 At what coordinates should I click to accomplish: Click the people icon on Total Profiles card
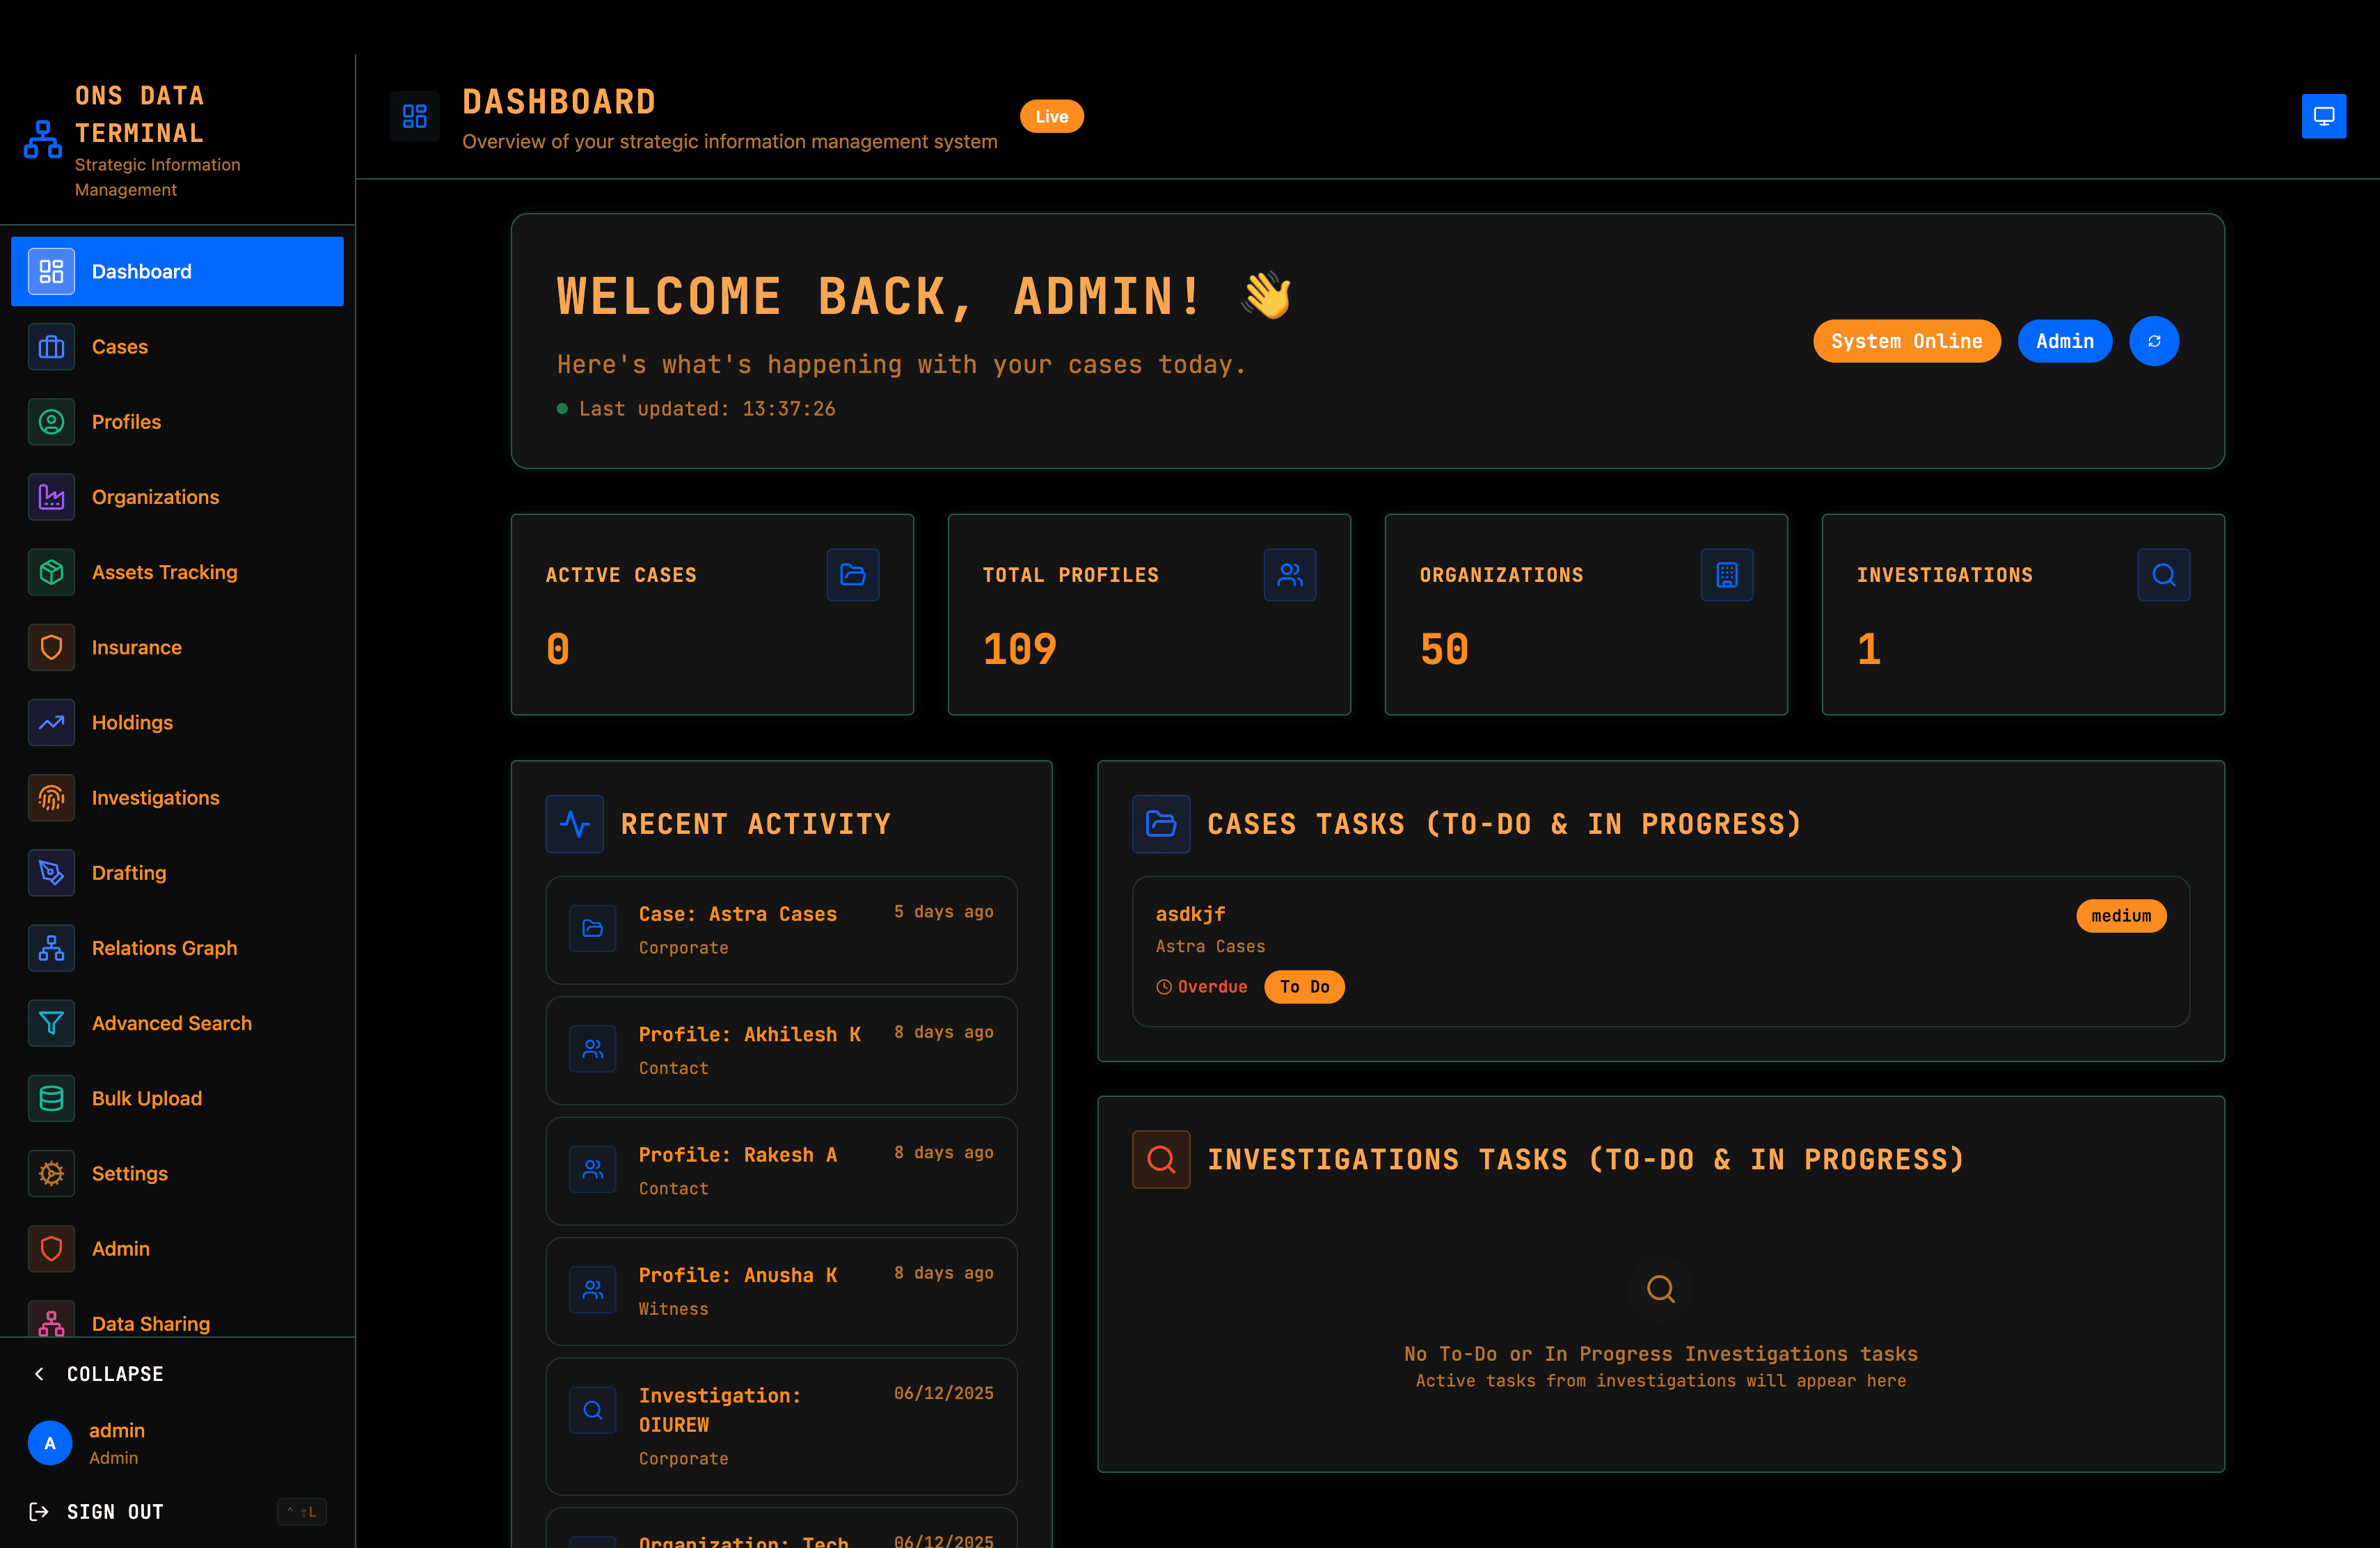point(1290,574)
